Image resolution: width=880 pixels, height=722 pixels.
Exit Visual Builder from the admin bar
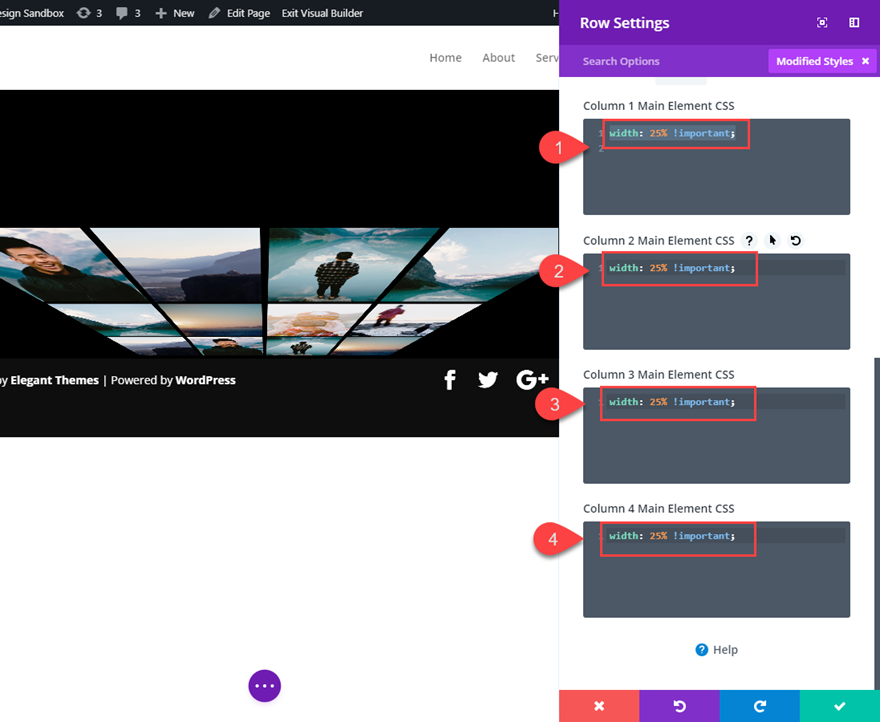coord(321,13)
